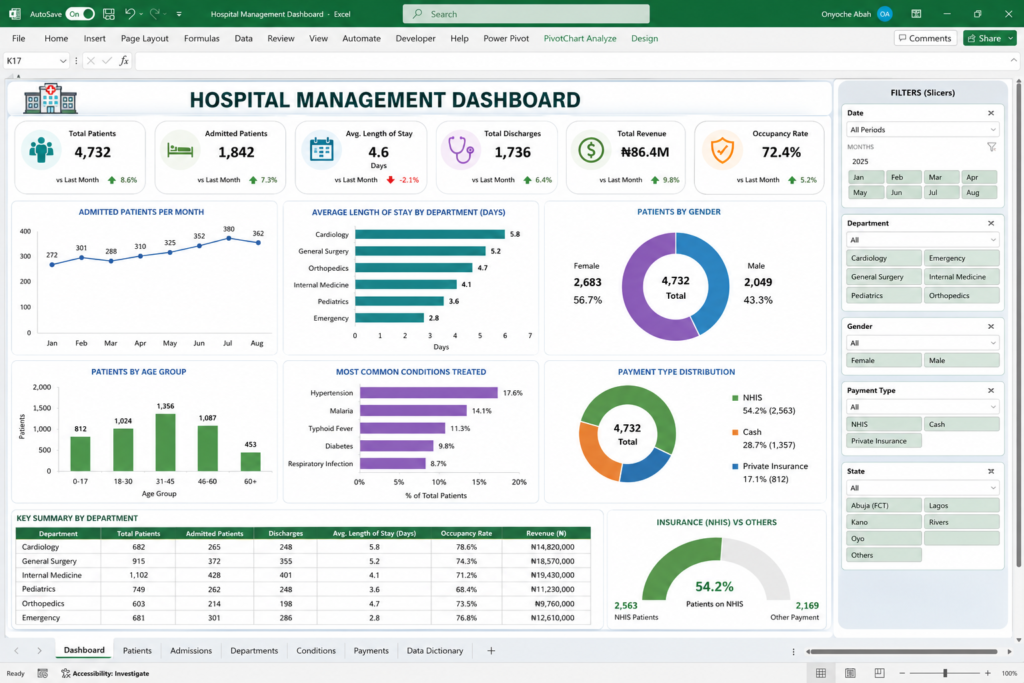
Task: Add a new sheet with plus icon
Action: tap(491, 650)
